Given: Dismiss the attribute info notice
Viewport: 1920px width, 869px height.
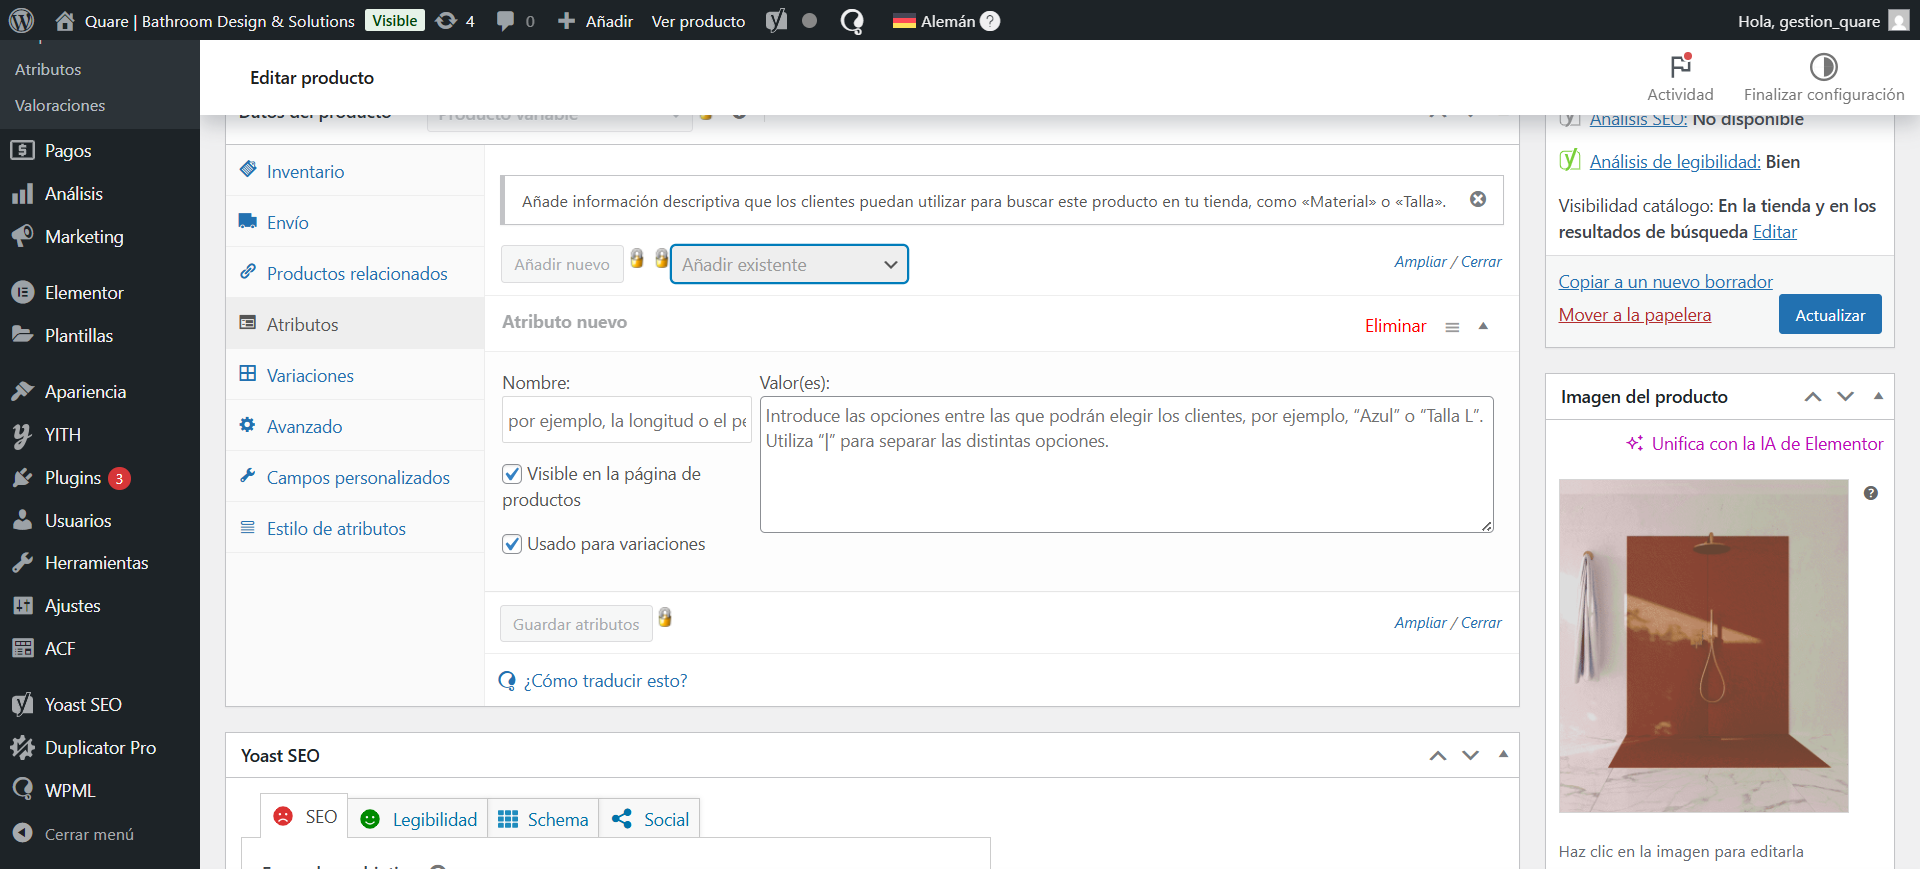Looking at the screenshot, I should point(1478,199).
